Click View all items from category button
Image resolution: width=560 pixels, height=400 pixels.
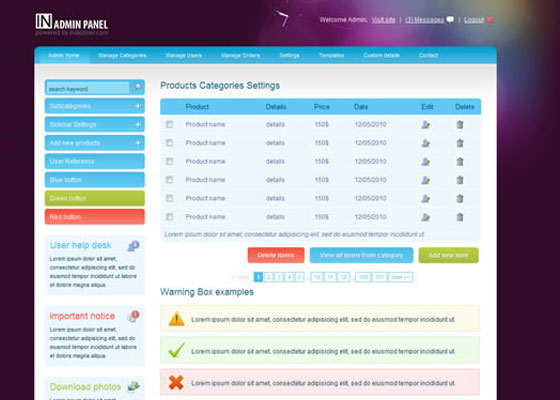(361, 255)
